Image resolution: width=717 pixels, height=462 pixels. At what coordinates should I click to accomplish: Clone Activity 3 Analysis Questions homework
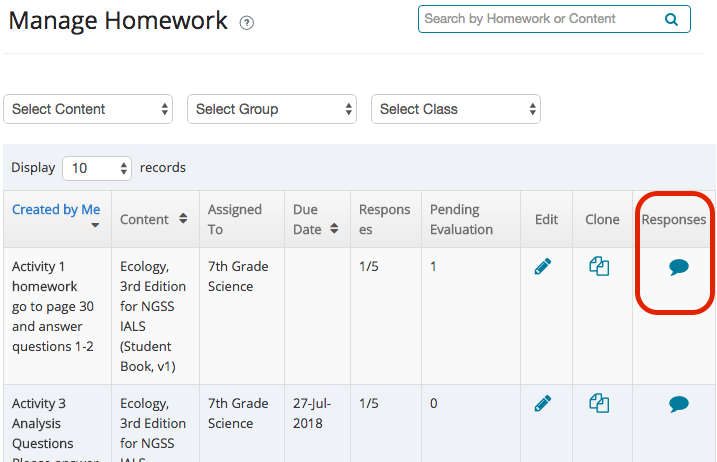click(x=599, y=404)
